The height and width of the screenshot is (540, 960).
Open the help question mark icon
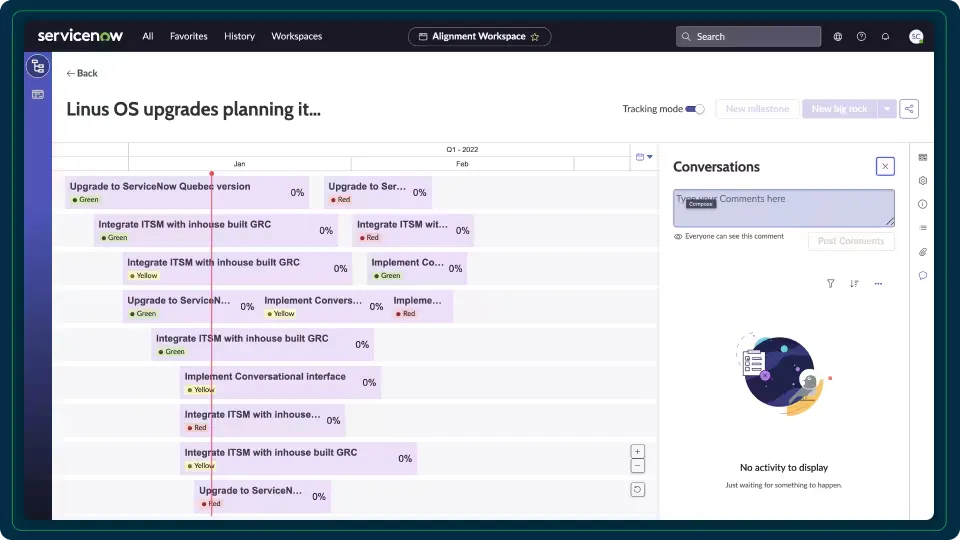[x=861, y=37]
